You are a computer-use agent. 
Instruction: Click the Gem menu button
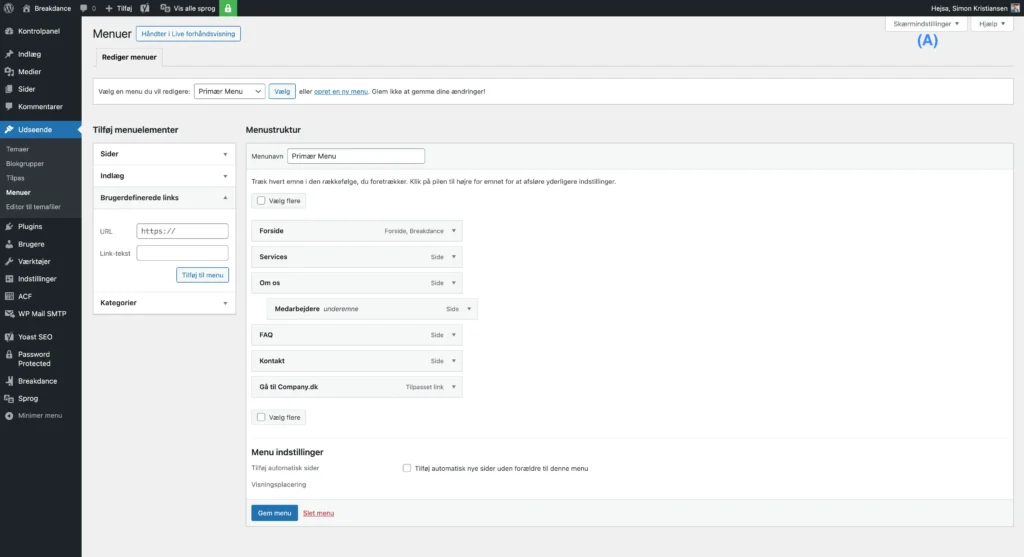(274, 513)
